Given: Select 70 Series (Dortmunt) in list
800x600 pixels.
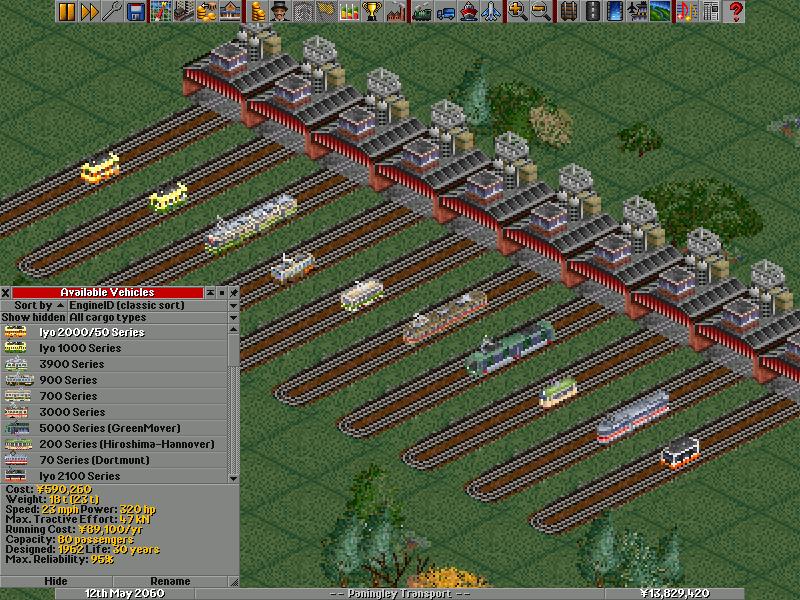Looking at the screenshot, I should [x=114, y=460].
